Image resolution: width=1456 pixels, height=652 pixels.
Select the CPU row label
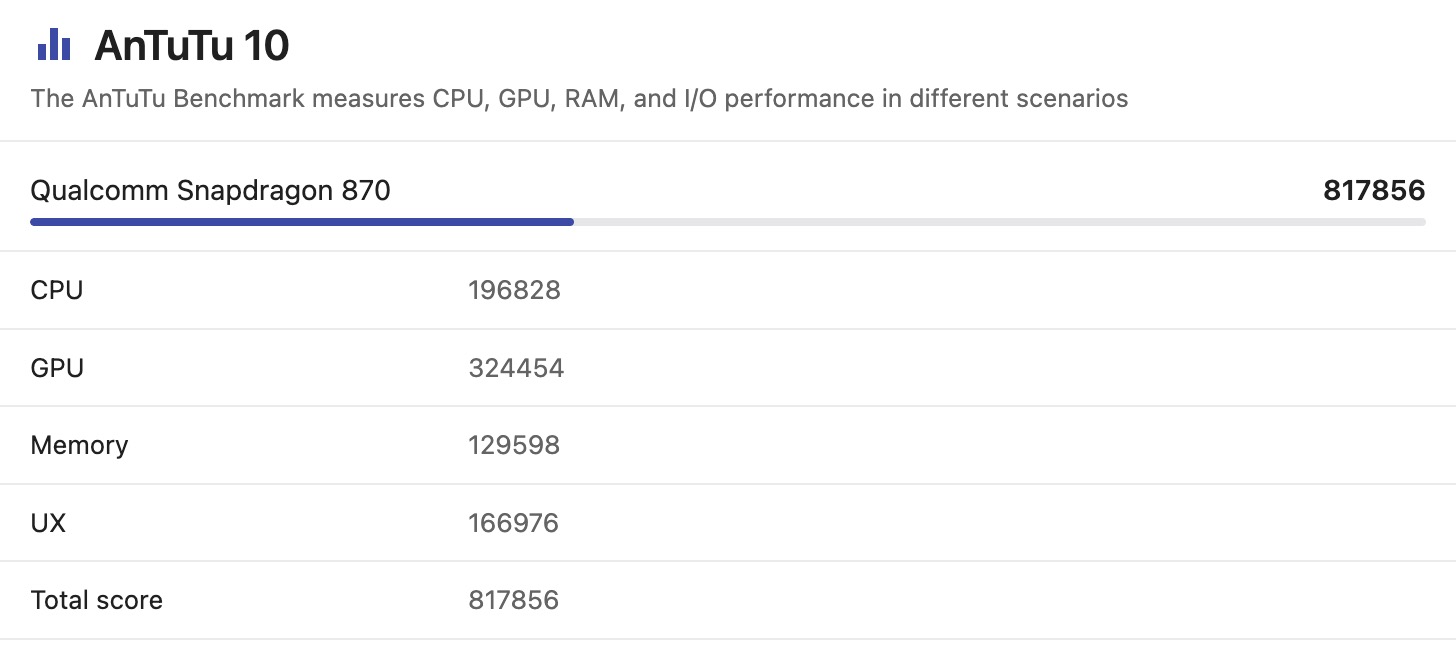pyautogui.click(x=57, y=290)
